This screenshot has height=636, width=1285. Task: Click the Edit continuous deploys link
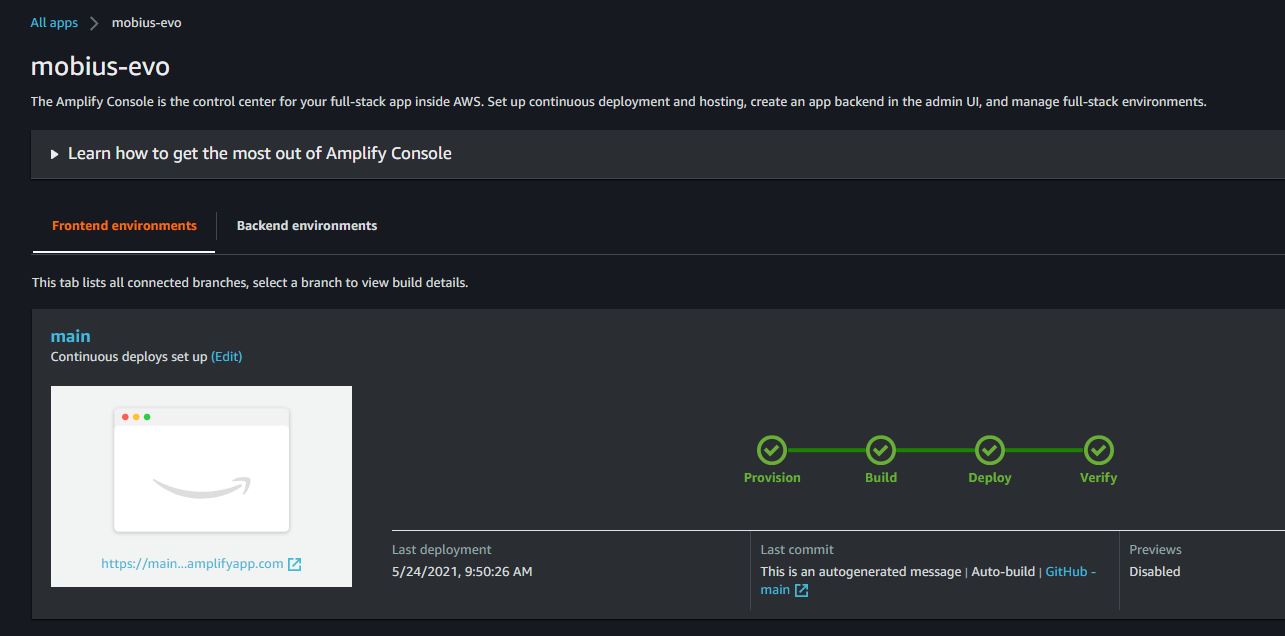pos(227,357)
